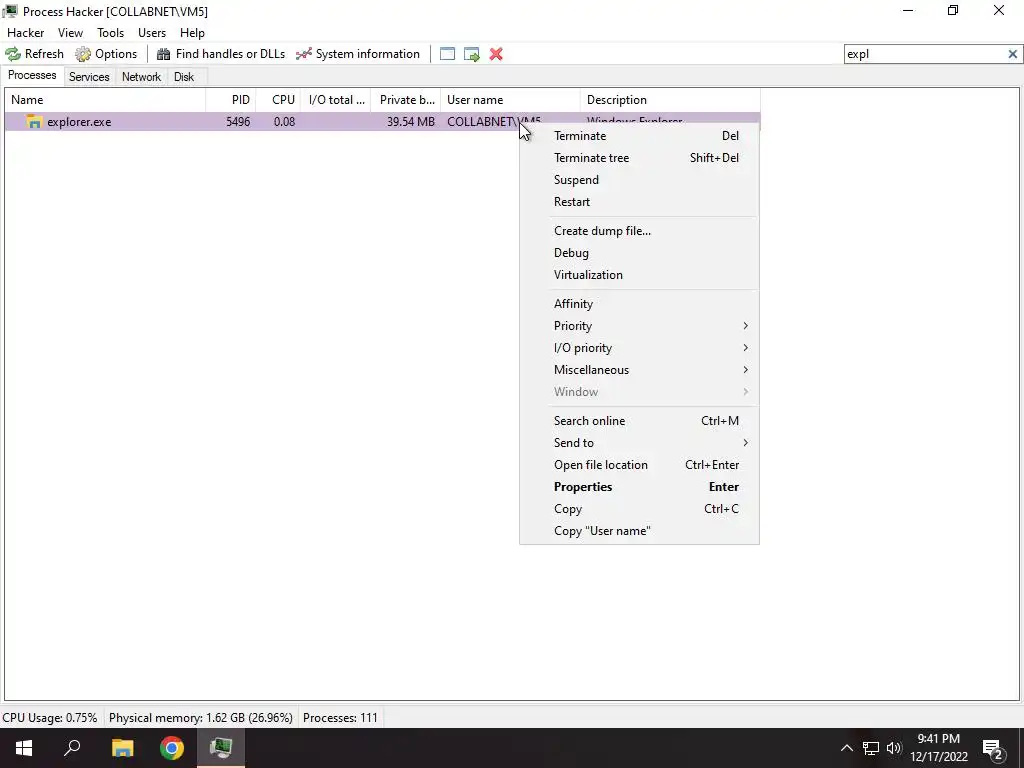The image size is (1024, 768).
Task: Switch to the Disk tab
Action: pyautogui.click(x=184, y=77)
